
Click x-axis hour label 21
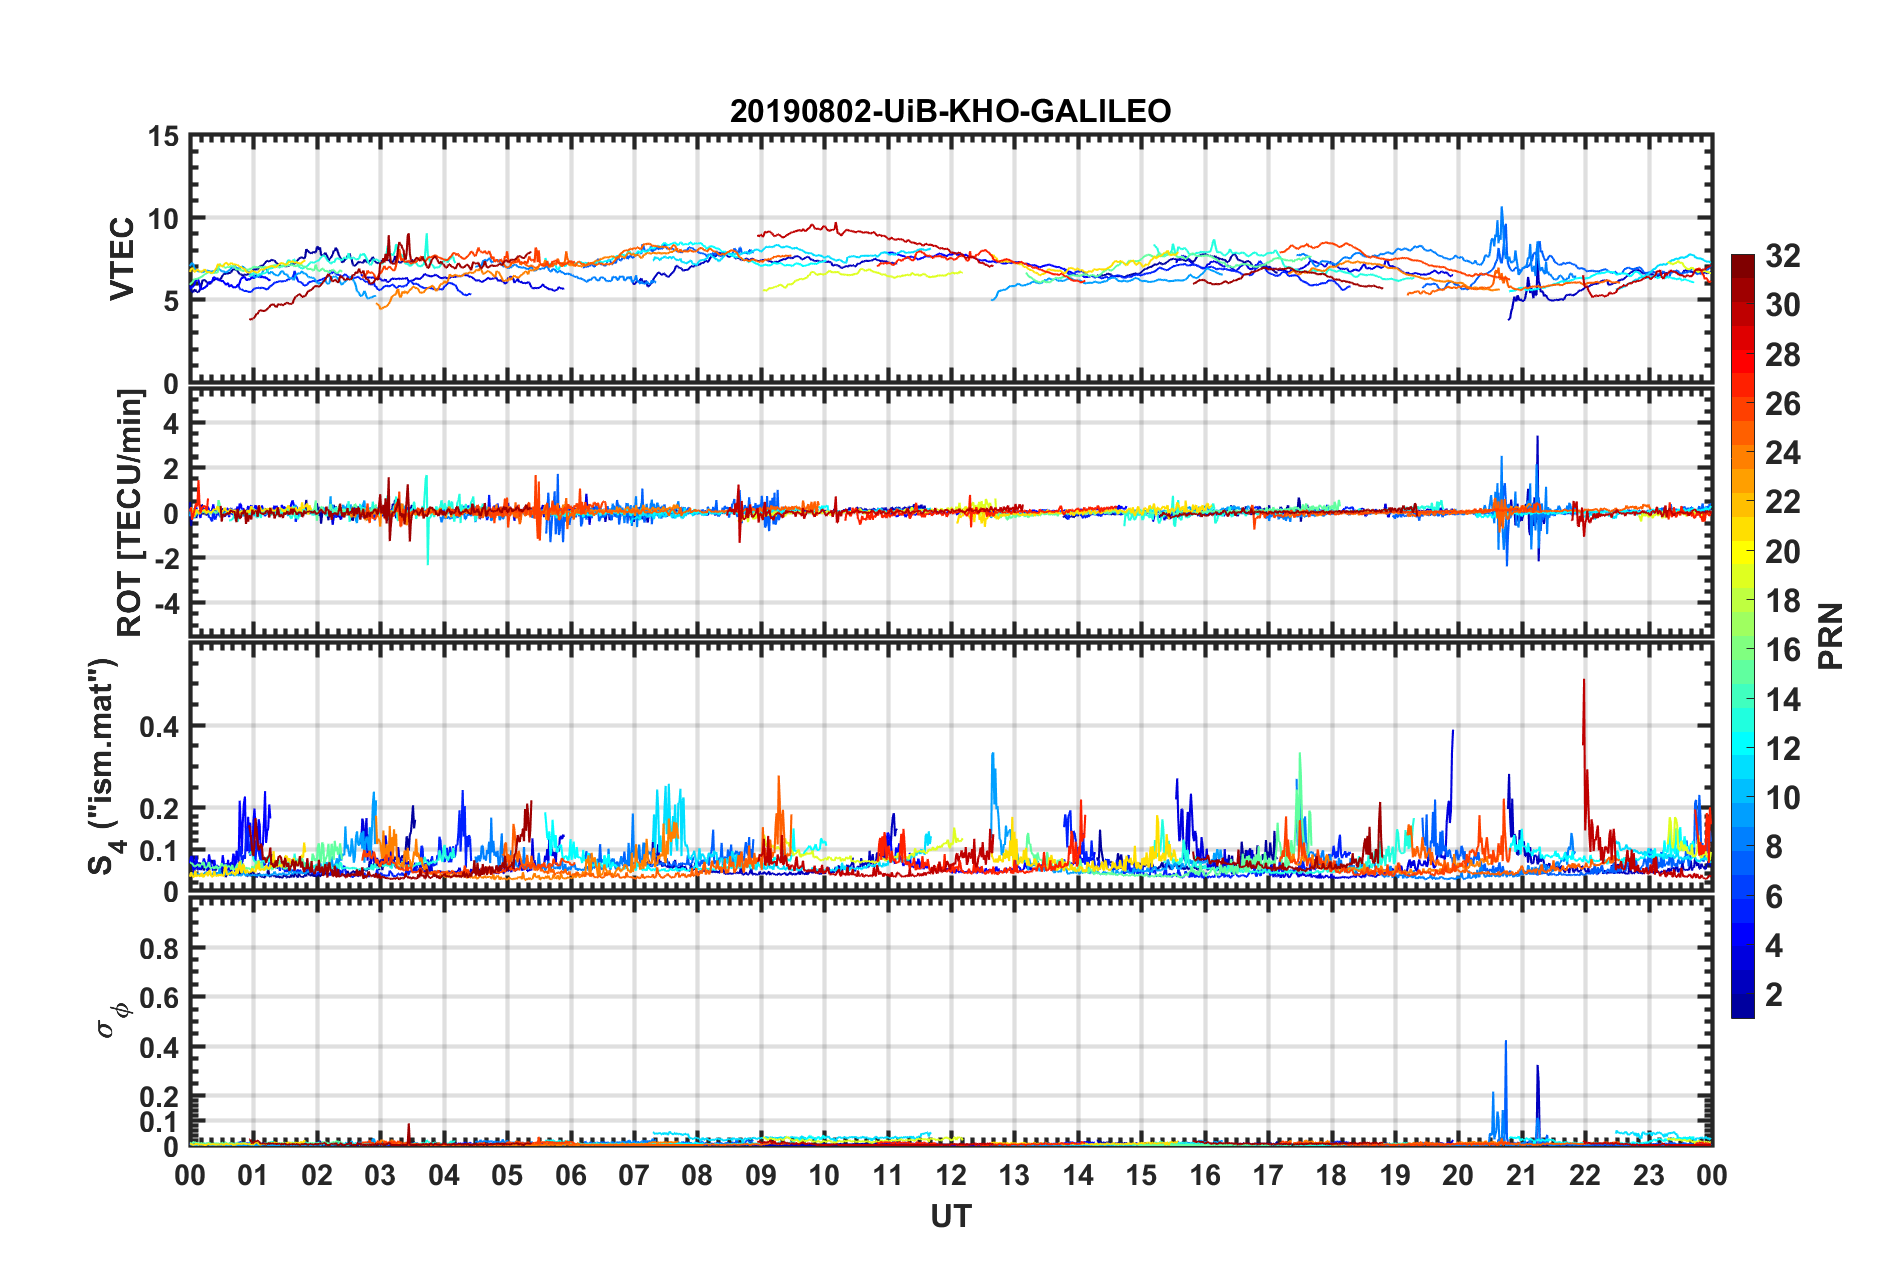tap(1522, 1175)
